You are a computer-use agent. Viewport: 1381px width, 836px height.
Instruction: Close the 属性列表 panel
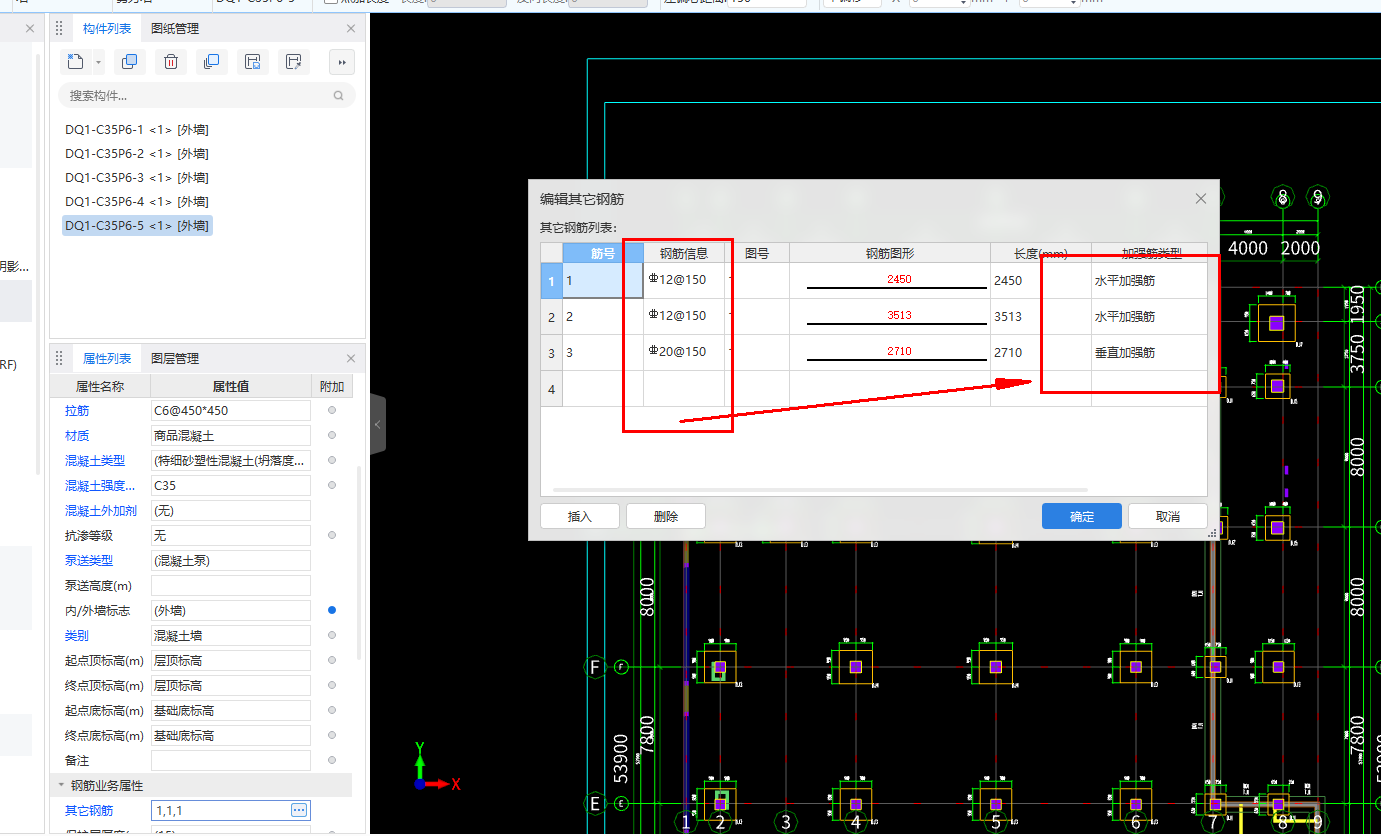pyautogui.click(x=351, y=358)
